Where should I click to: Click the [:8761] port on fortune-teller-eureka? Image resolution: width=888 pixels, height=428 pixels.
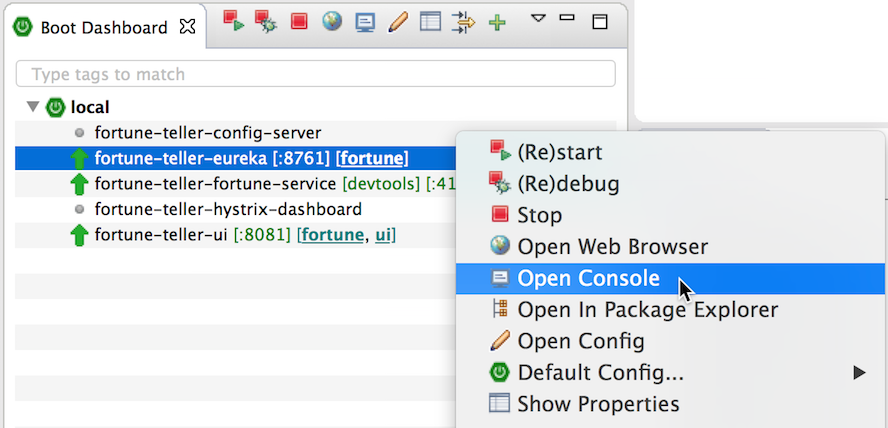click(x=302, y=159)
